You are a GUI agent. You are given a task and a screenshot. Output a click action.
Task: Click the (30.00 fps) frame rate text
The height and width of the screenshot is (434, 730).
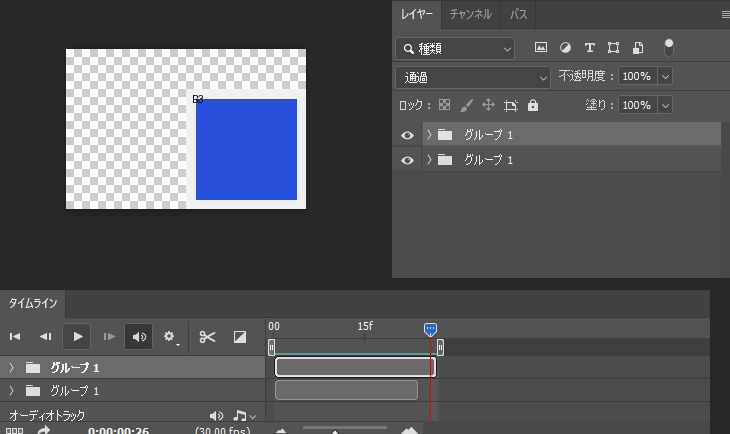[223, 431]
